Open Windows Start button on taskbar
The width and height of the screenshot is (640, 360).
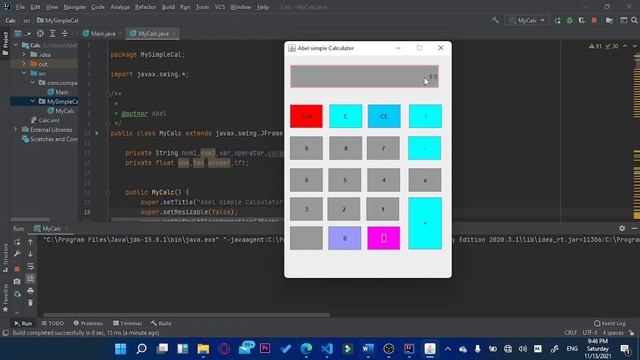click(x=120, y=349)
